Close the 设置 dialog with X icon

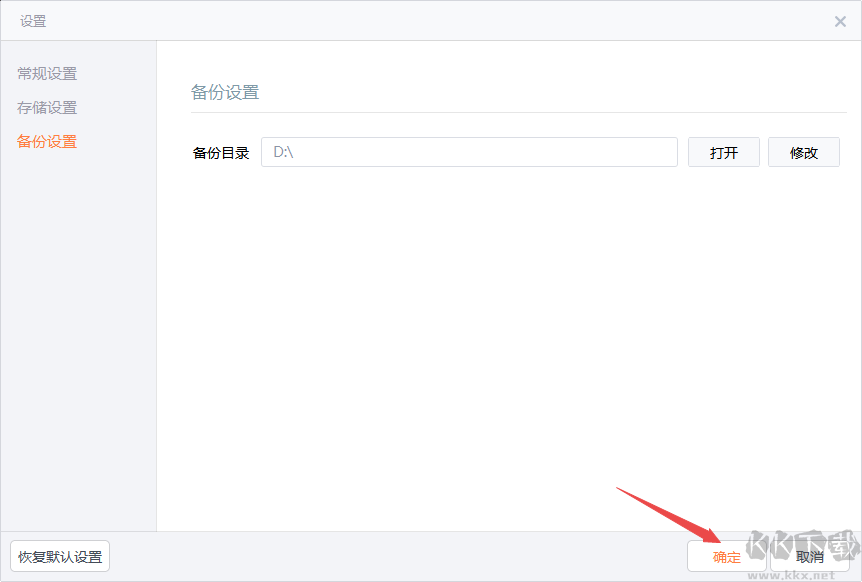(840, 21)
